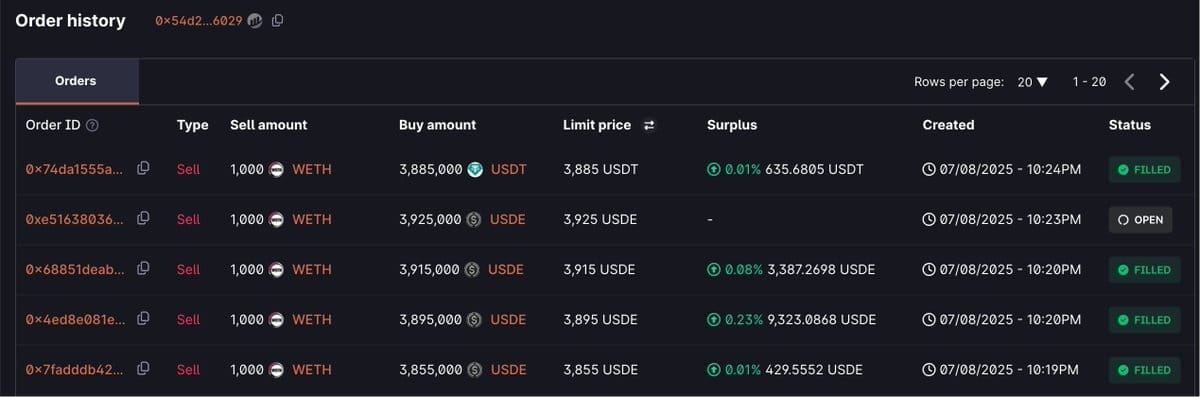Viewport: 1200px width, 397px height.
Task: Open the Rows per page dropdown
Action: (x=1032, y=82)
